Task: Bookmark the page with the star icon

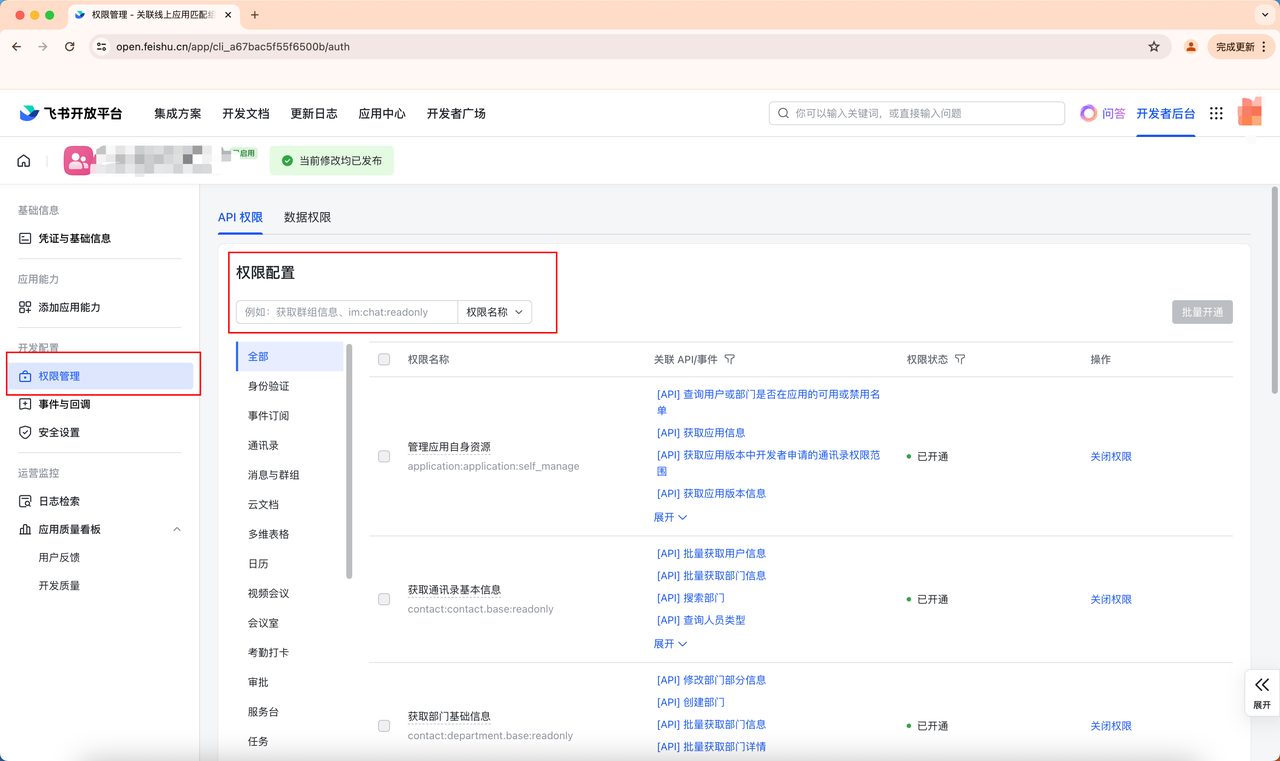Action: 1154,47
